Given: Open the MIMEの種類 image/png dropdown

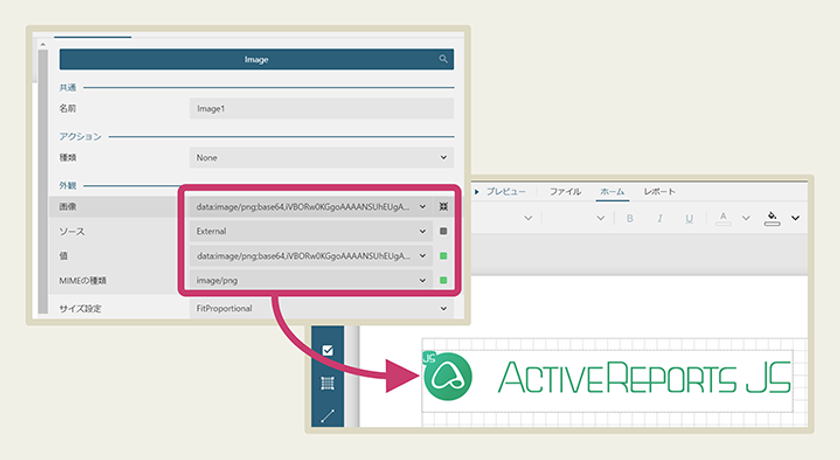Looking at the screenshot, I should pyautogui.click(x=311, y=280).
